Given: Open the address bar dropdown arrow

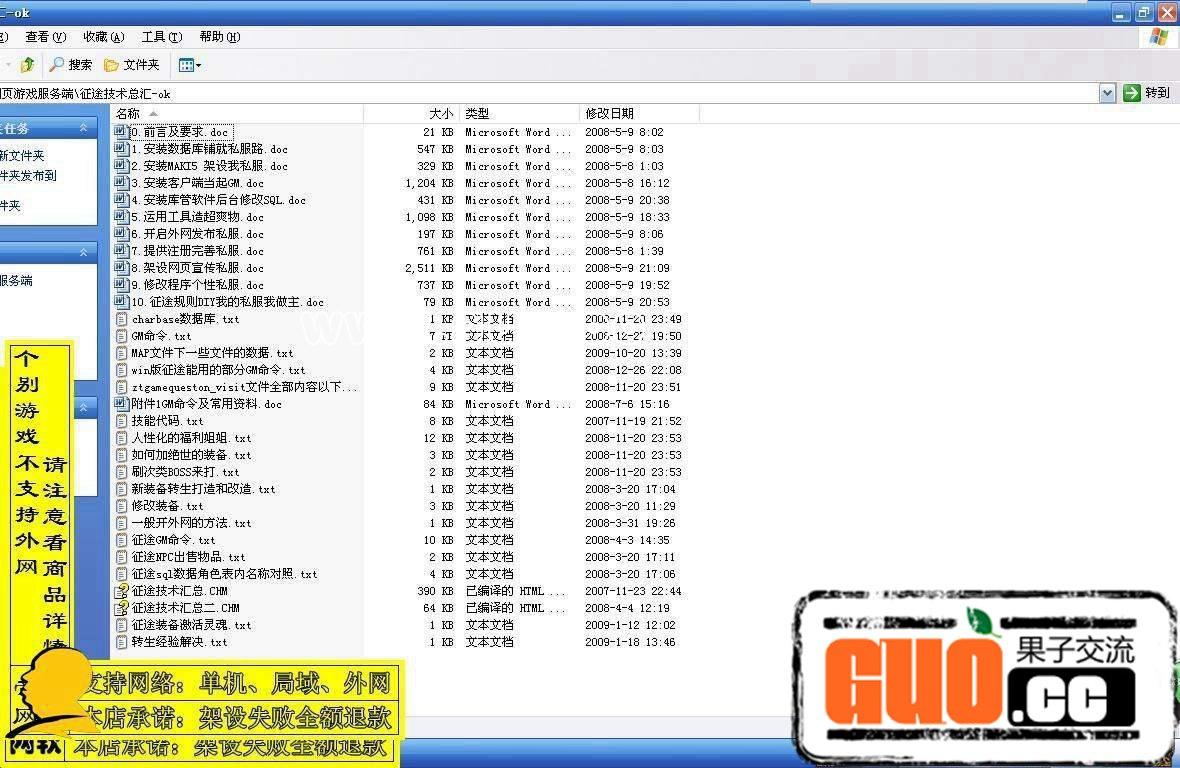Looking at the screenshot, I should [x=1107, y=93].
